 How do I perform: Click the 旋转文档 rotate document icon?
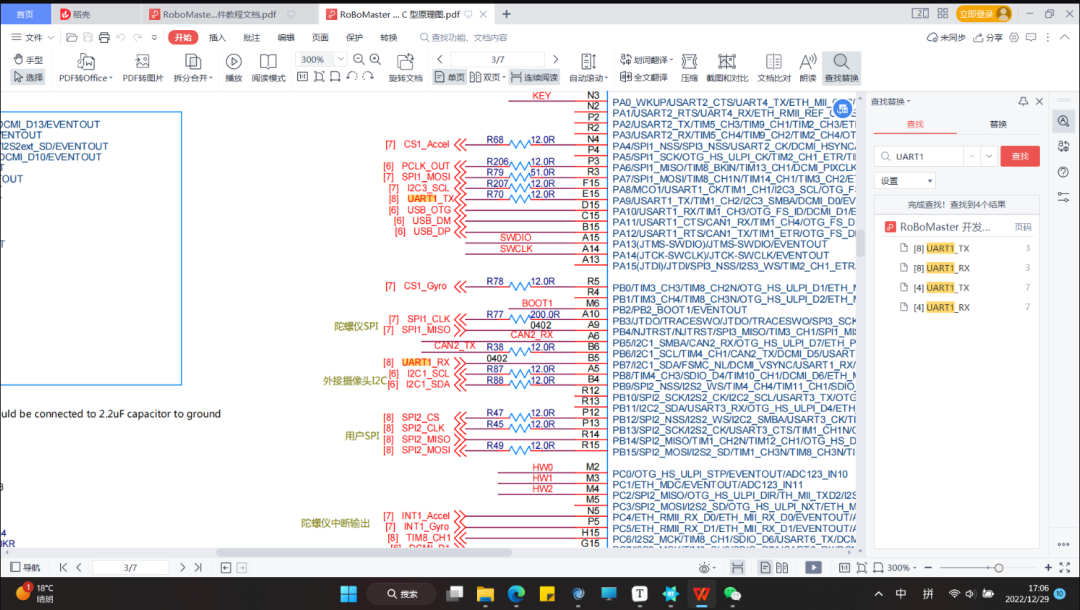(405, 62)
